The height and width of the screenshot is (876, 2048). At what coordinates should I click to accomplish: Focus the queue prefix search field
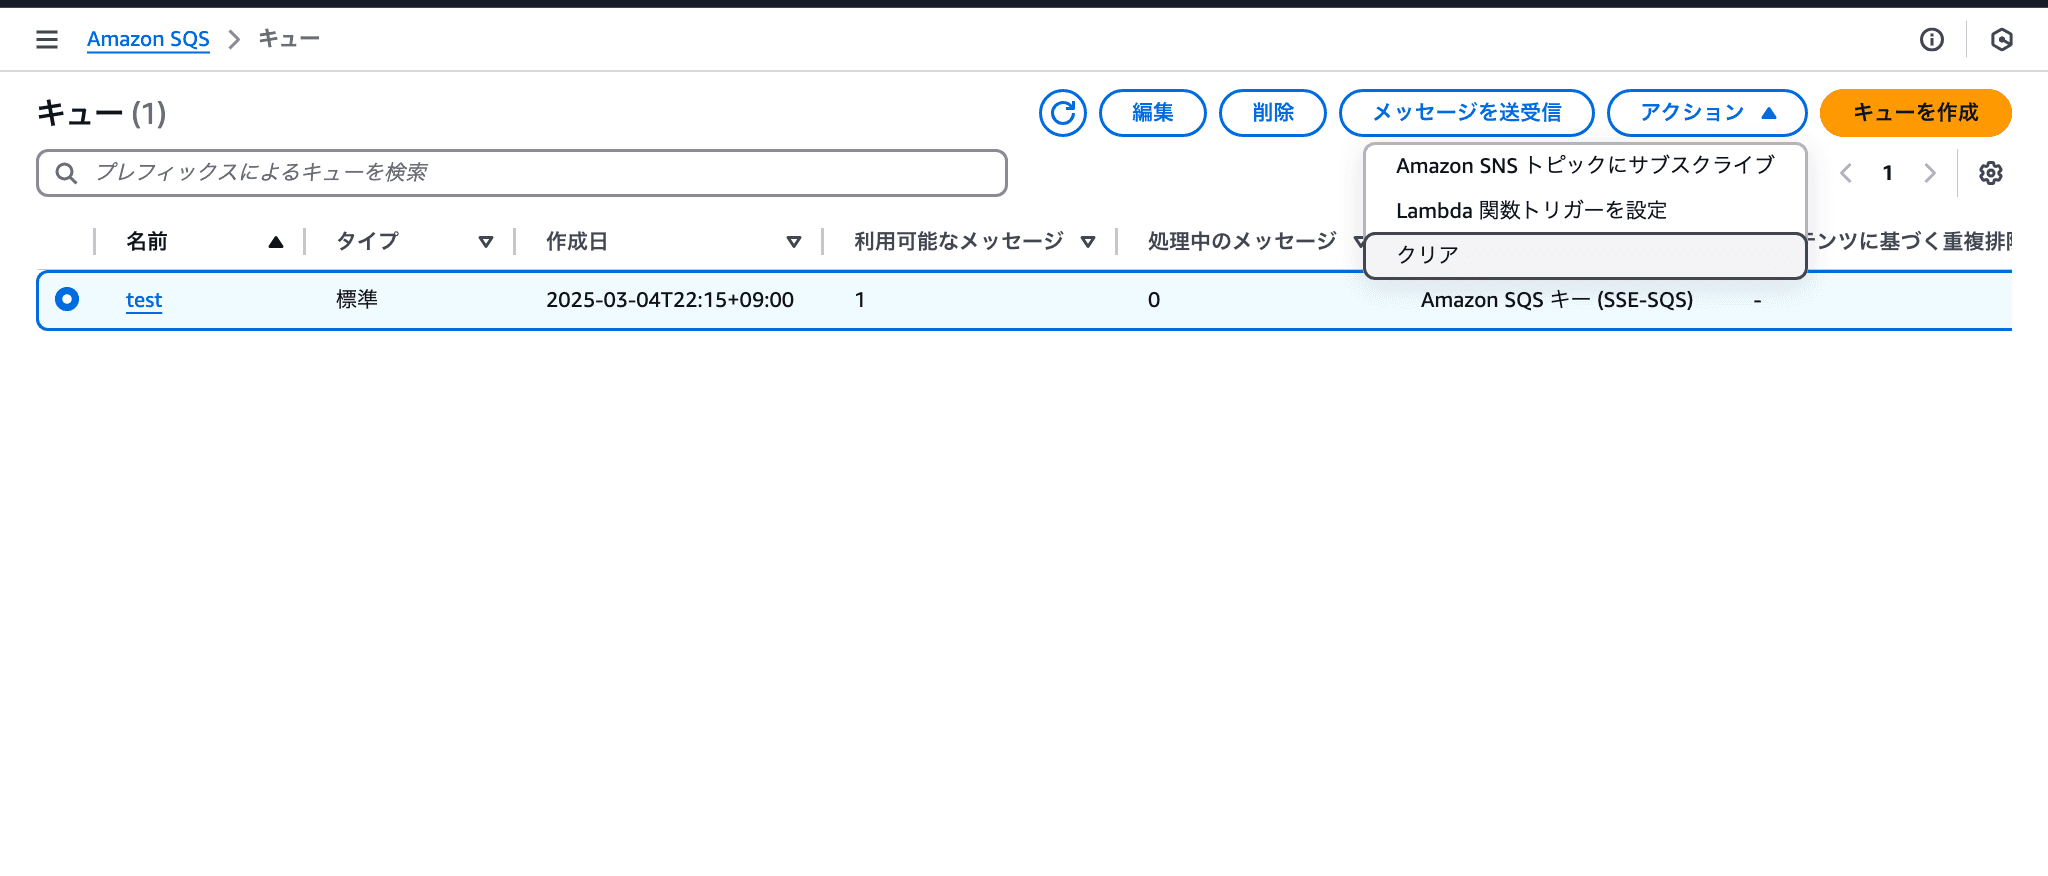[x=540, y=173]
